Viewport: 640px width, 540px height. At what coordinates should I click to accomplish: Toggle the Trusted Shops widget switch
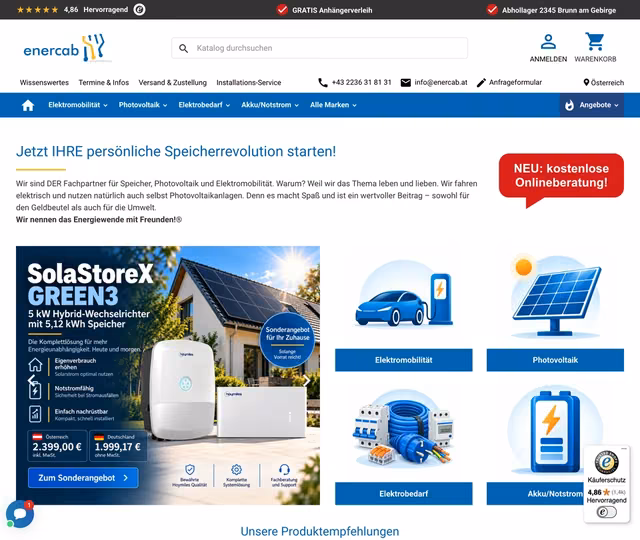[x=606, y=512]
